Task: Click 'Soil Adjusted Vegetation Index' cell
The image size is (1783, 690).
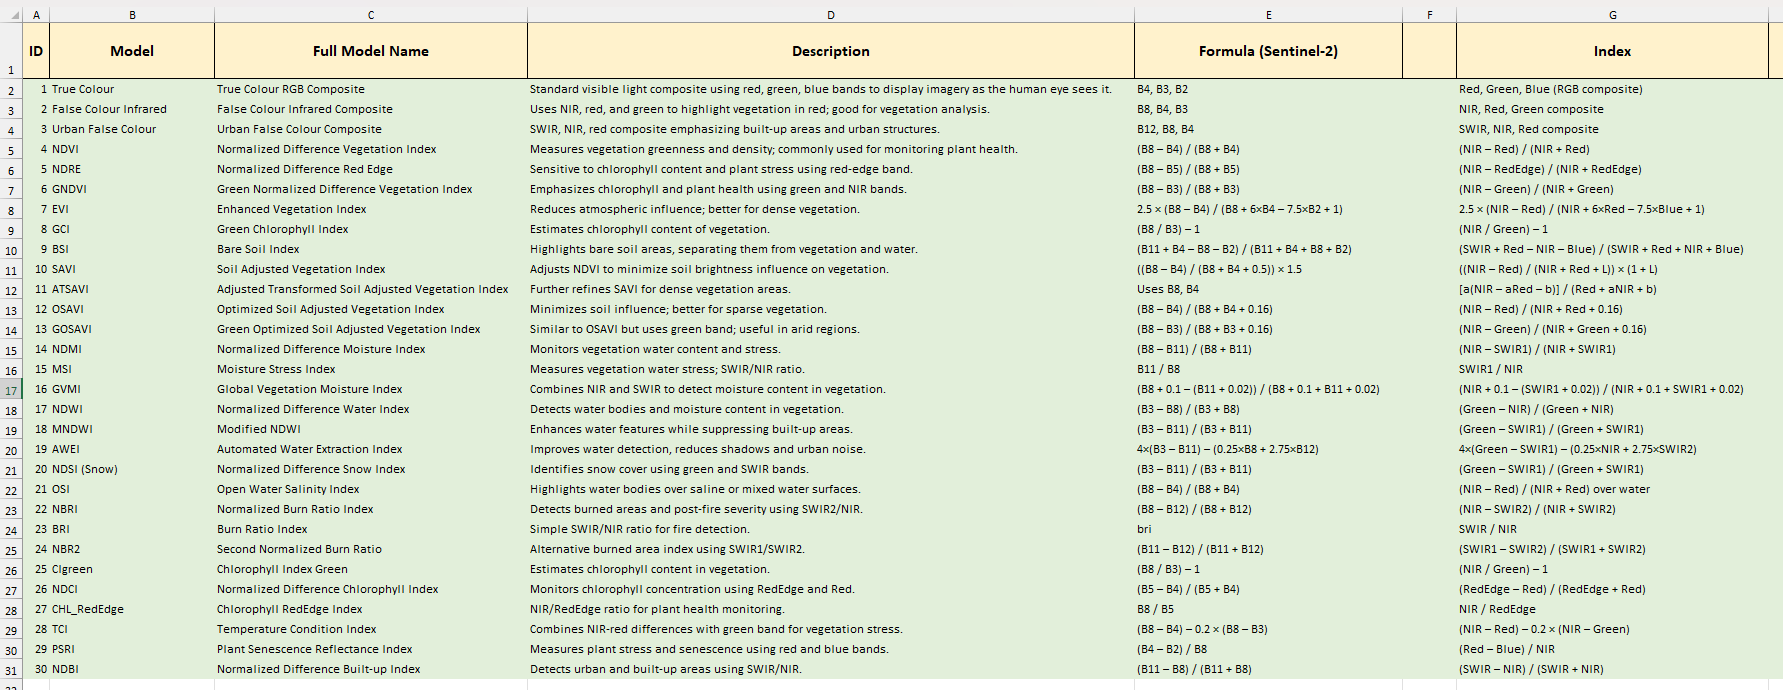Action: tap(371, 269)
